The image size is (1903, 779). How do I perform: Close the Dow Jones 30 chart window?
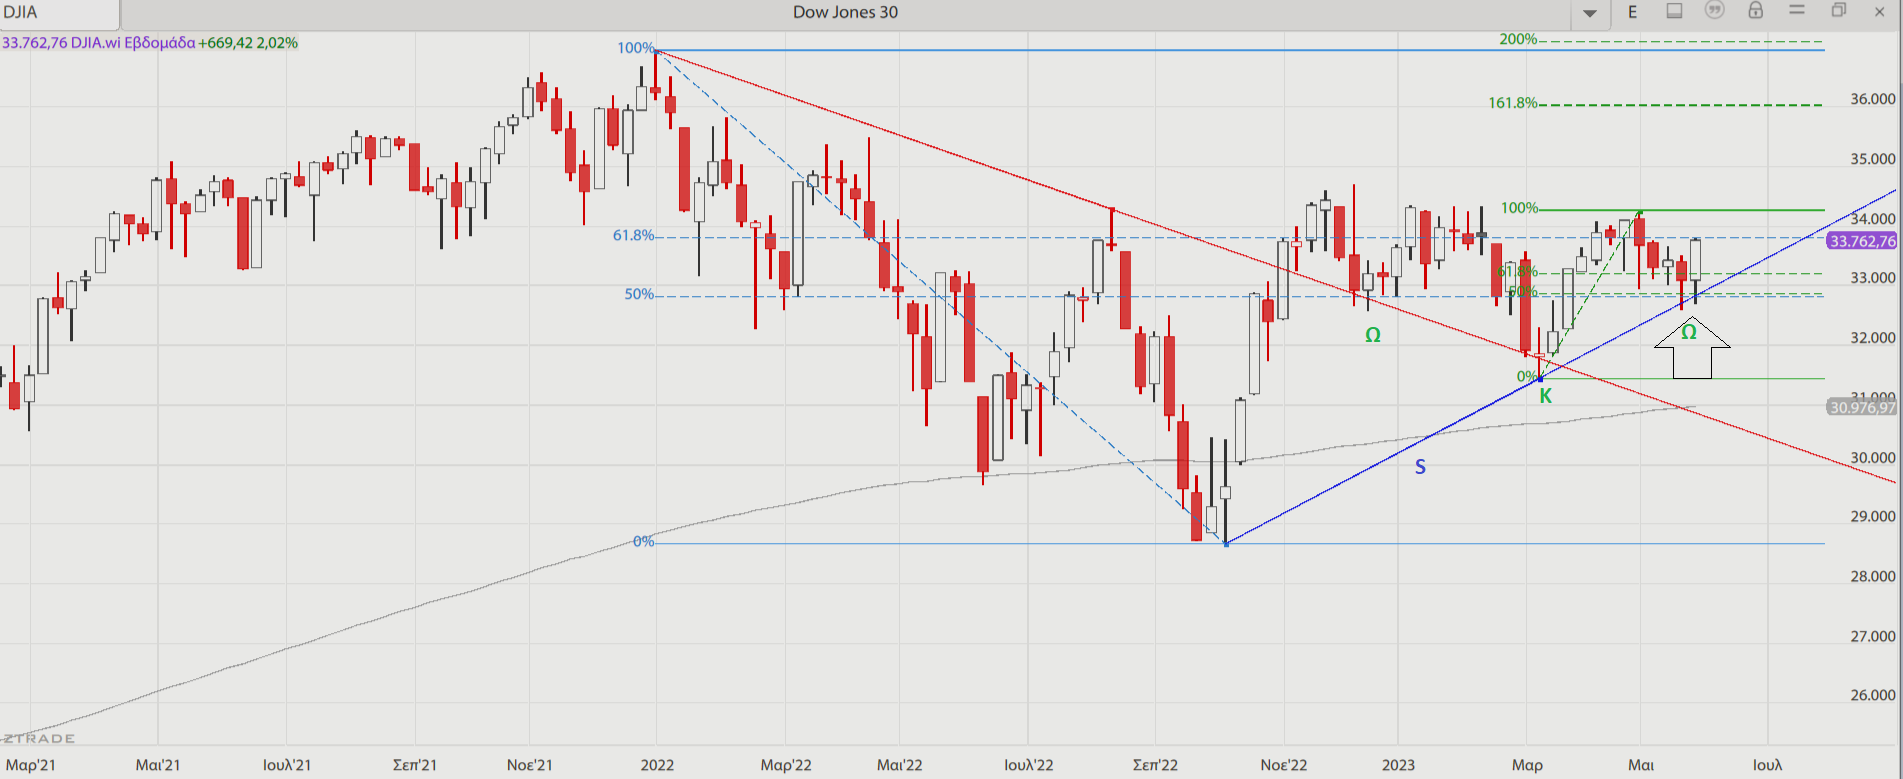pyautogui.click(x=1879, y=12)
